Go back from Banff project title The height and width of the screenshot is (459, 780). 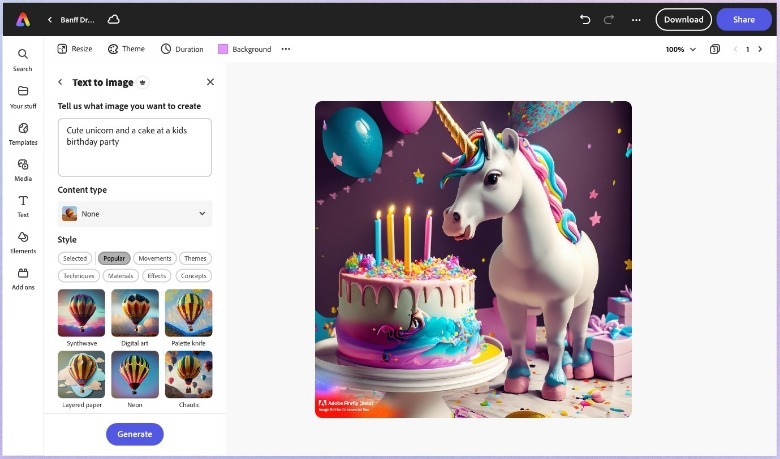pos(50,20)
